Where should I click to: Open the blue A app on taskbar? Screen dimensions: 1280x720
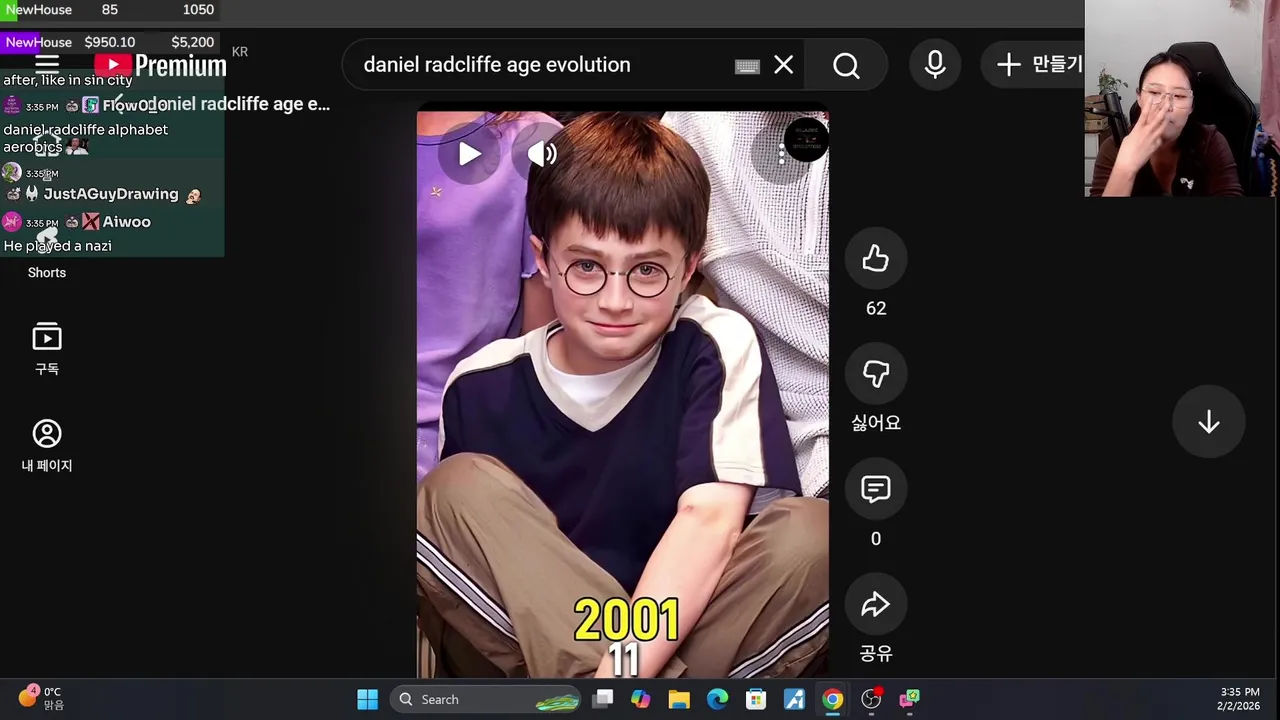(794, 700)
